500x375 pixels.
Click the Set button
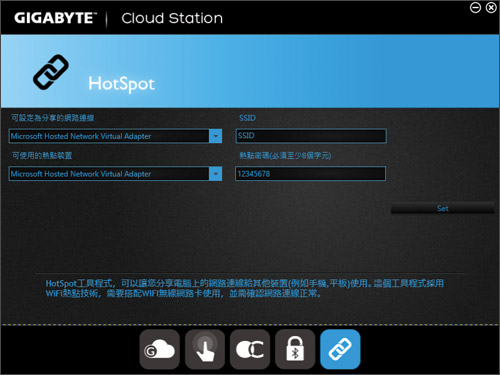[443, 208]
